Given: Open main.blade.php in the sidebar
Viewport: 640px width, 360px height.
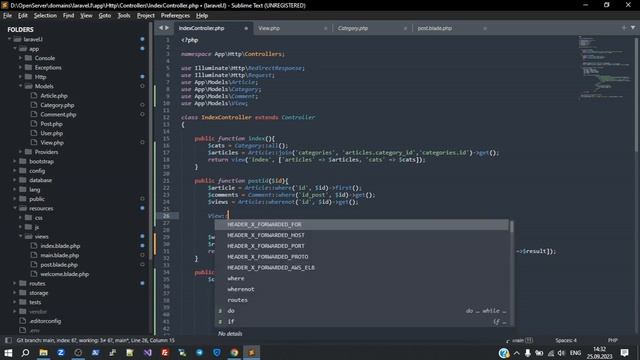Looking at the screenshot, I should 59,255.
